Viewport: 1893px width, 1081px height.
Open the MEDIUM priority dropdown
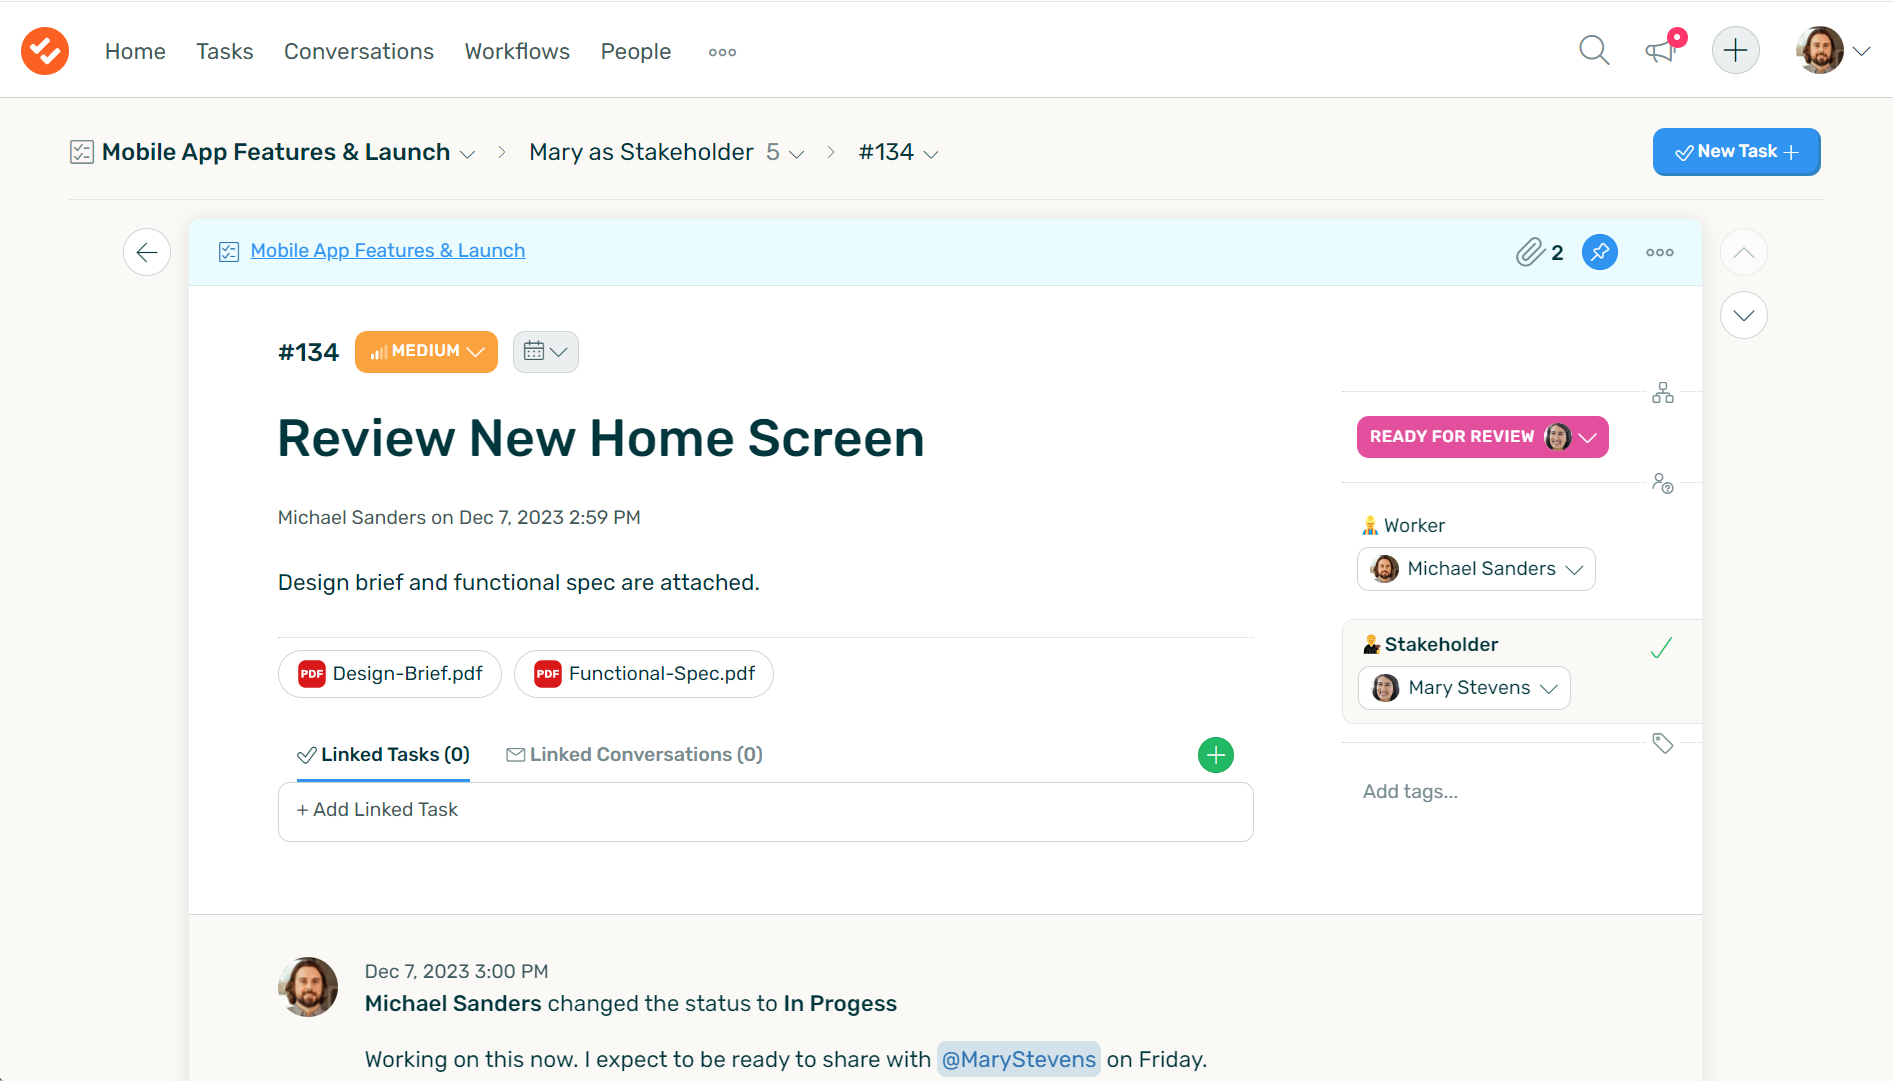[x=426, y=352]
